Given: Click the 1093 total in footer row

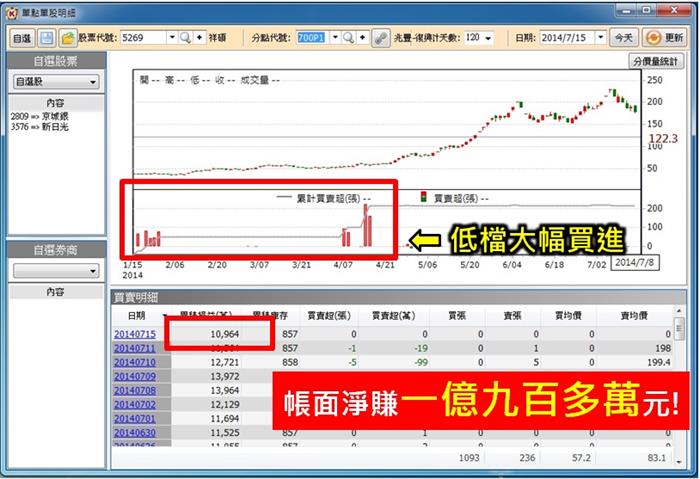Looking at the screenshot, I should [469, 458].
